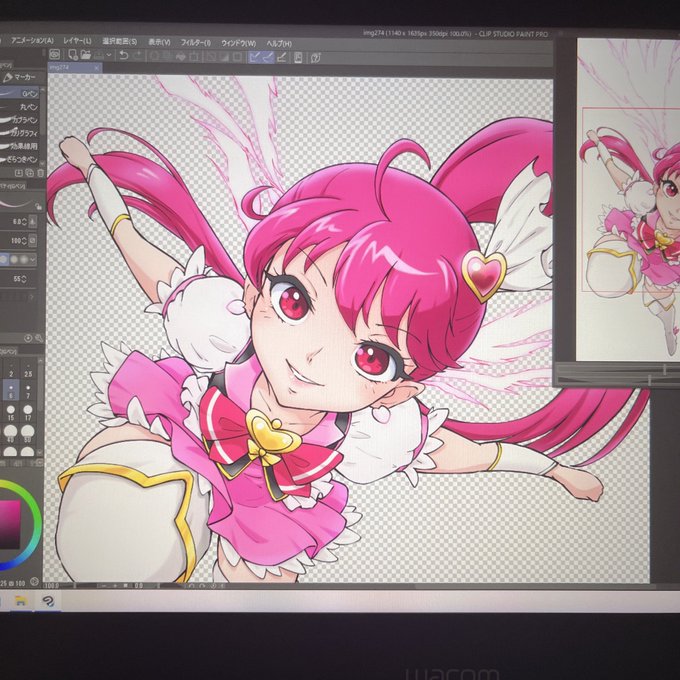Click the smartphone connection icon in command bar
The height and width of the screenshot is (680, 680).
pyautogui.click(x=298, y=58)
